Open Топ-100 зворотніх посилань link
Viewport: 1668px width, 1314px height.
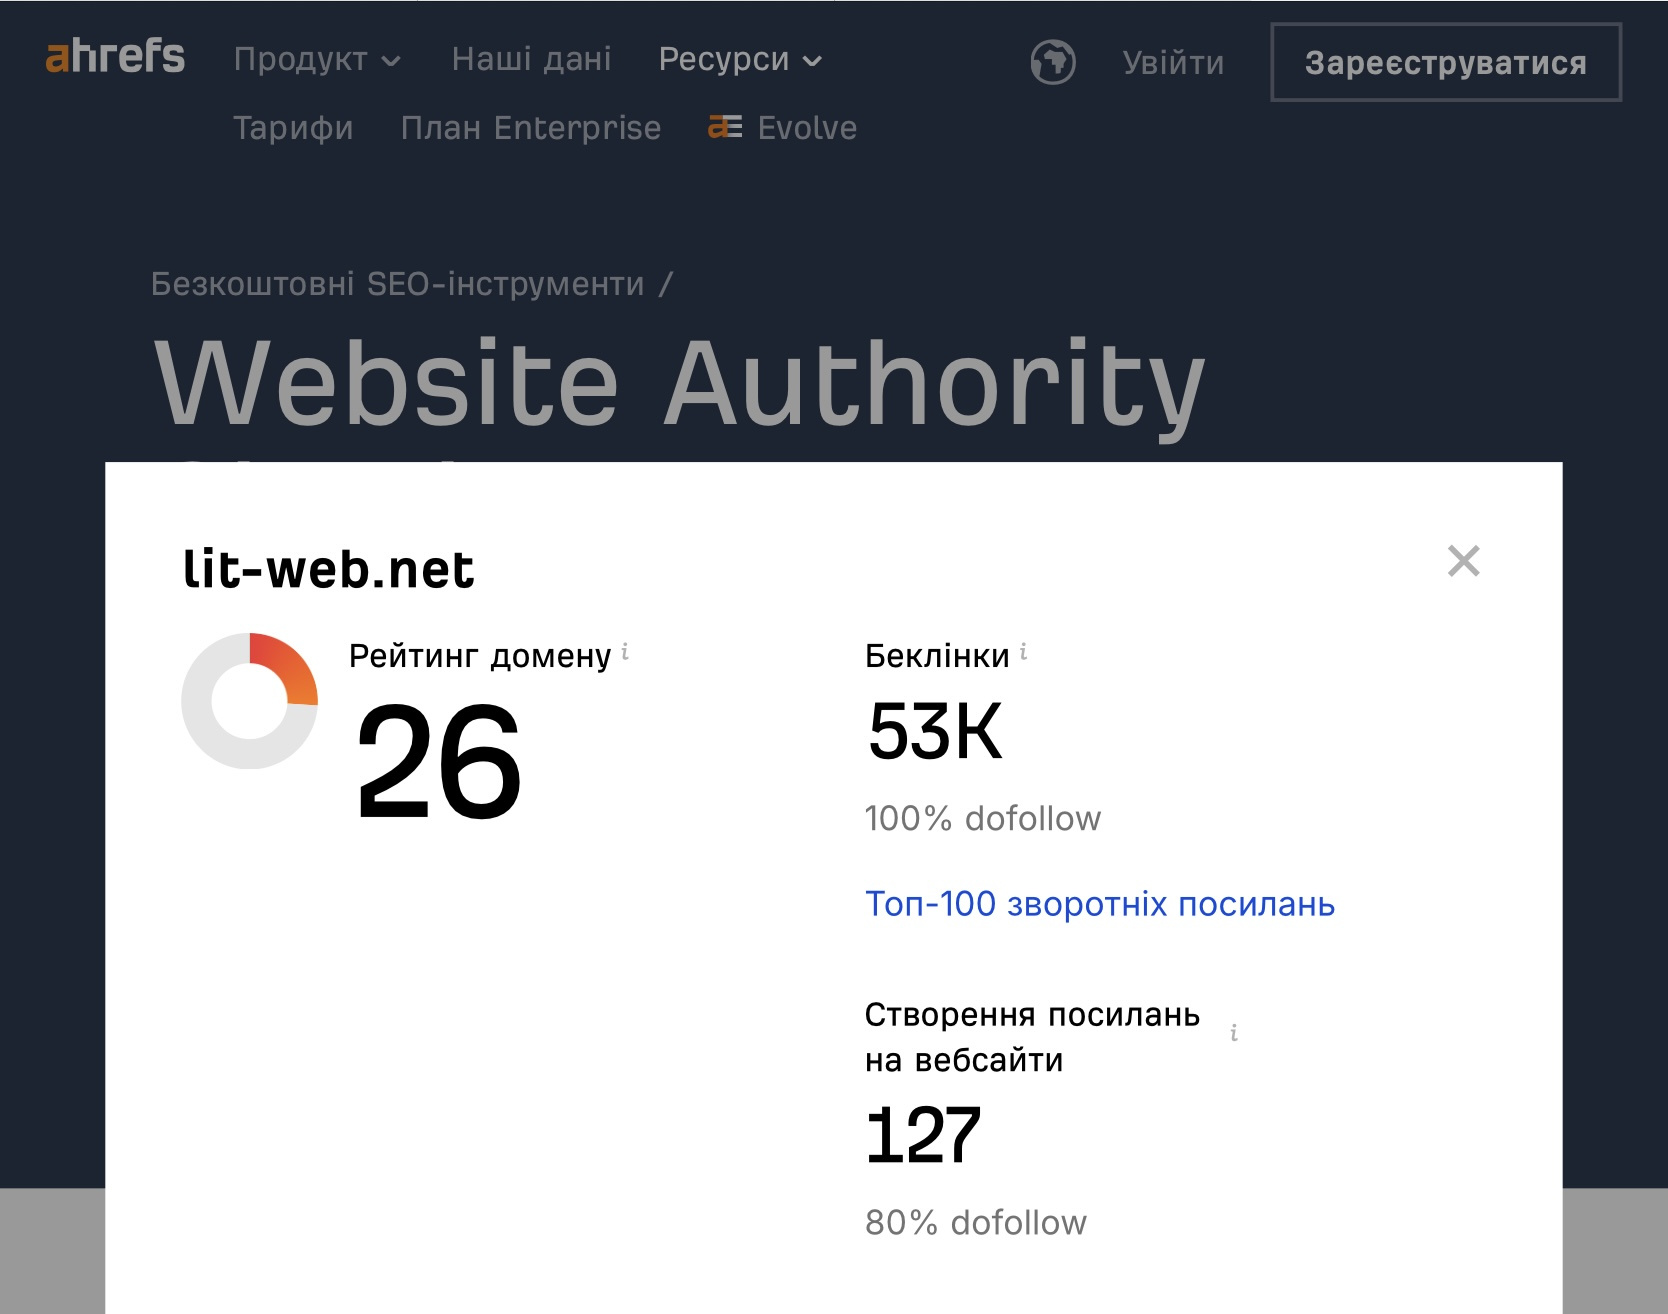point(1100,904)
